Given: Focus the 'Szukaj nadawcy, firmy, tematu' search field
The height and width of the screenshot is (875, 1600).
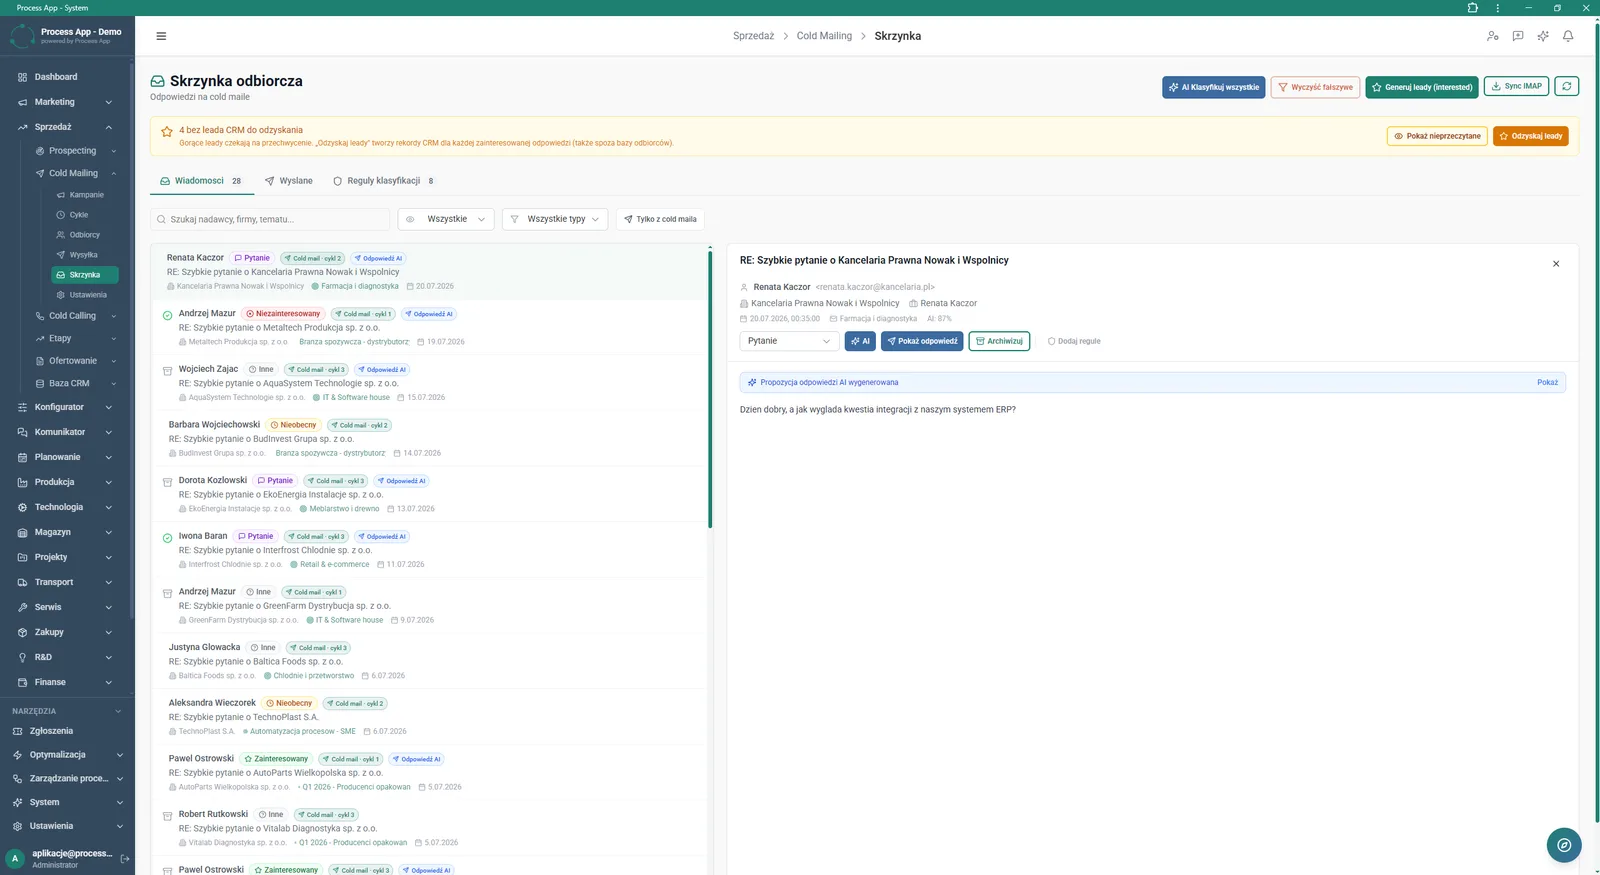Looking at the screenshot, I should 270,219.
